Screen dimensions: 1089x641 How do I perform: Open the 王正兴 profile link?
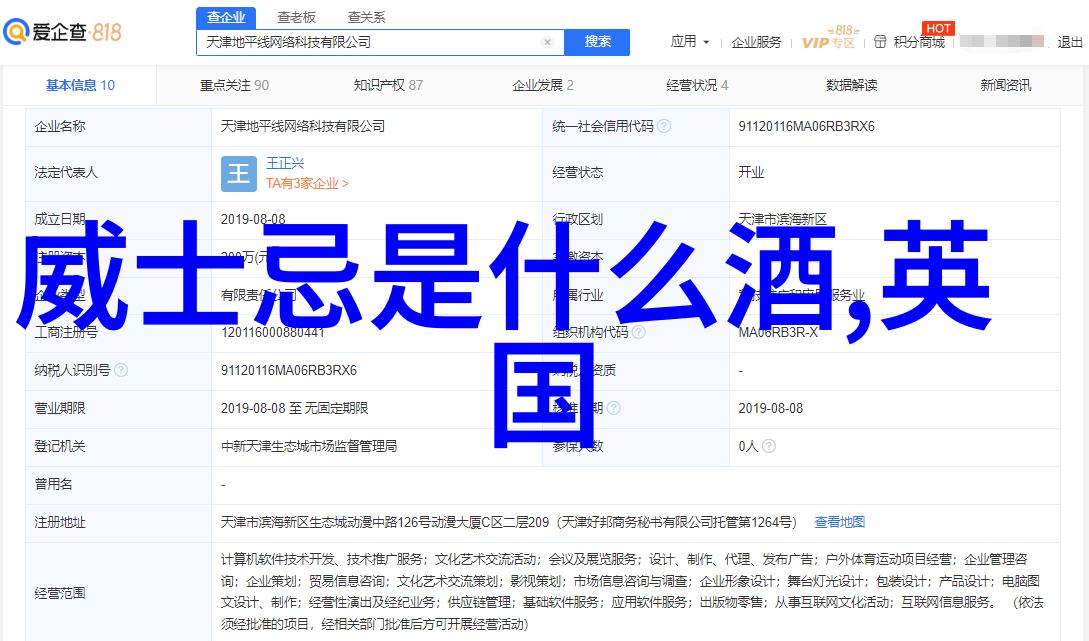[x=285, y=163]
